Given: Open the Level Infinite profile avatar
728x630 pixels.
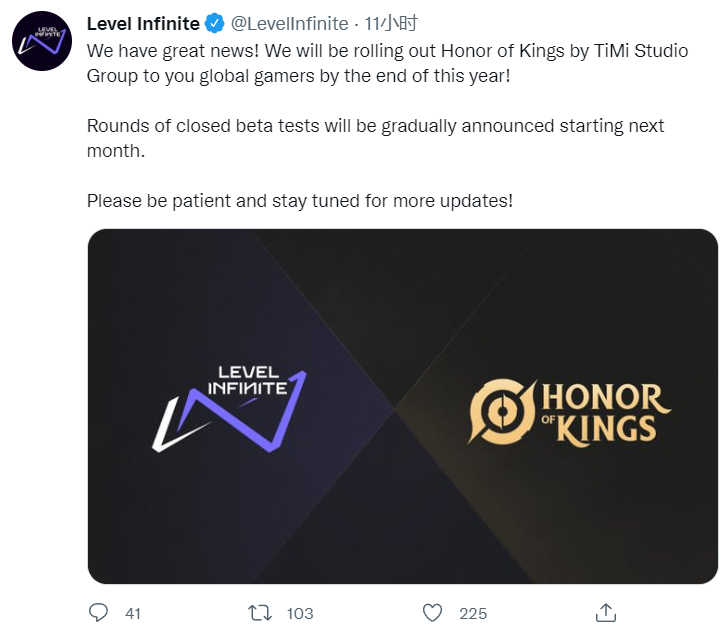Looking at the screenshot, I should 41,41.
